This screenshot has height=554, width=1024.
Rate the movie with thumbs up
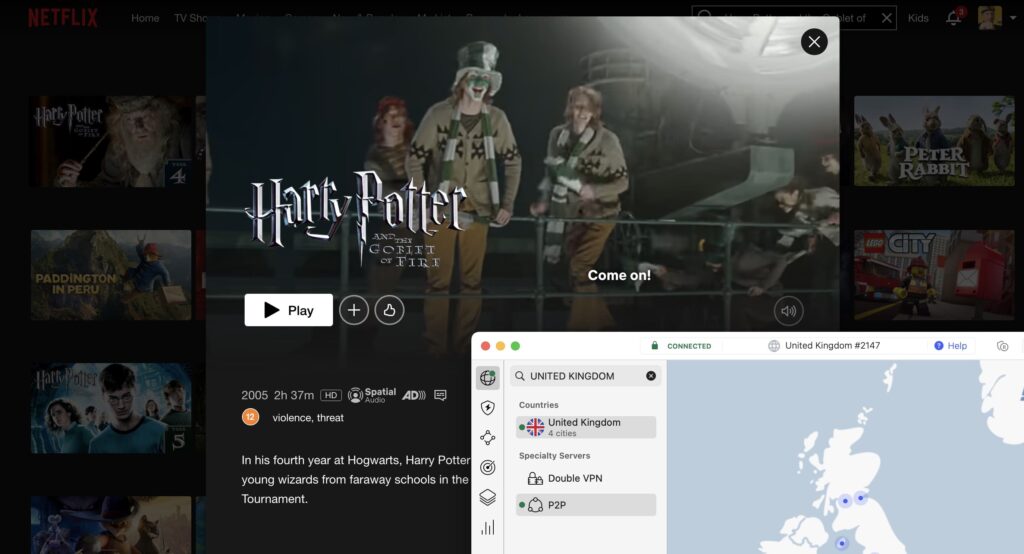(389, 310)
